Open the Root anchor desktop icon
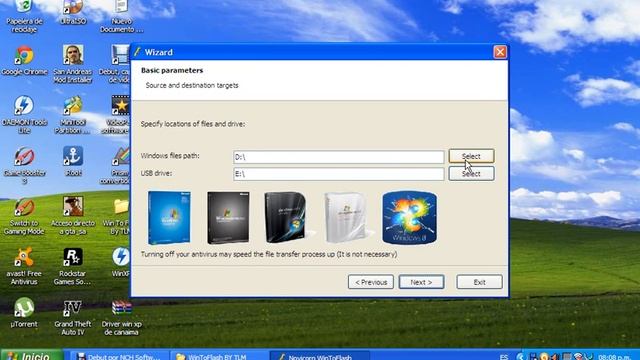Screen dimensions: 640x360 [73, 161]
